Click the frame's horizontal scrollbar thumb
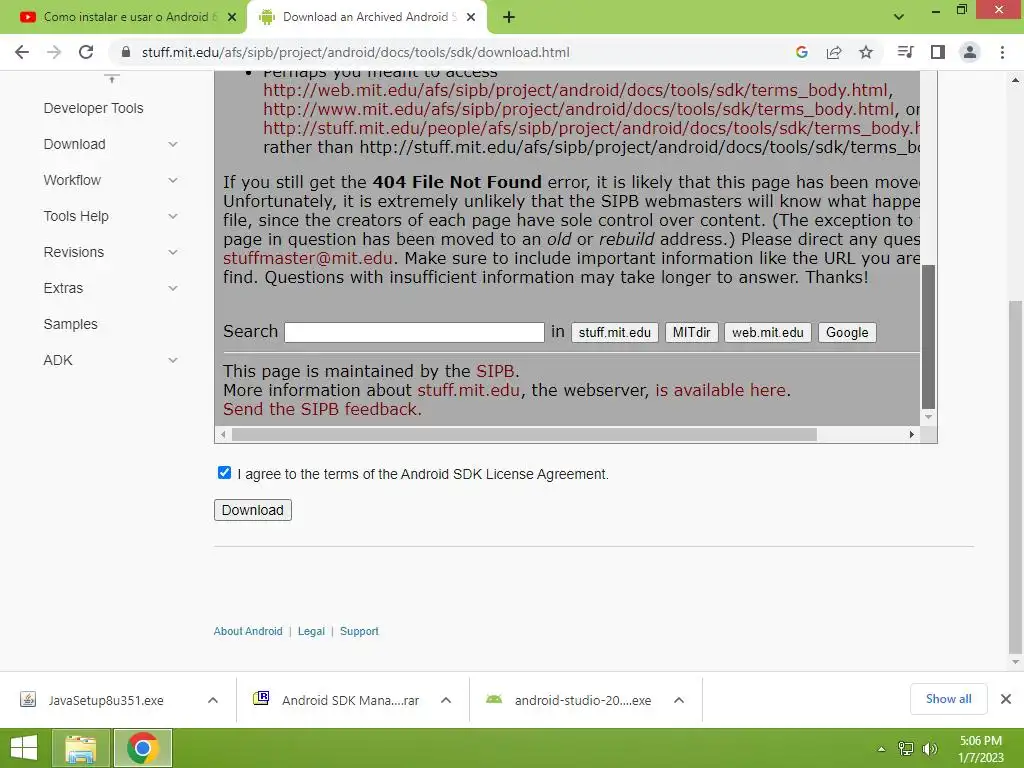Image resolution: width=1024 pixels, height=768 pixels. [x=524, y=434]
